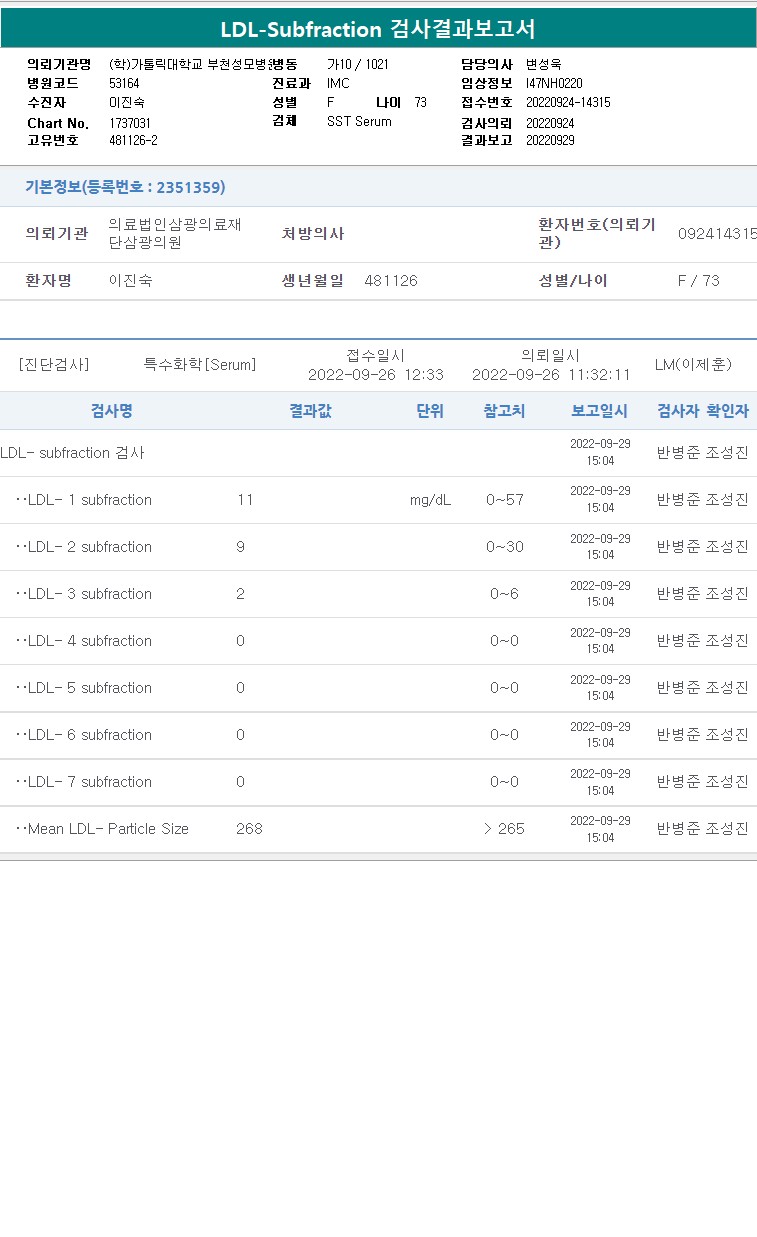
Task: Select the LDL- 2 subfraction row
Action: click(378, 547)
